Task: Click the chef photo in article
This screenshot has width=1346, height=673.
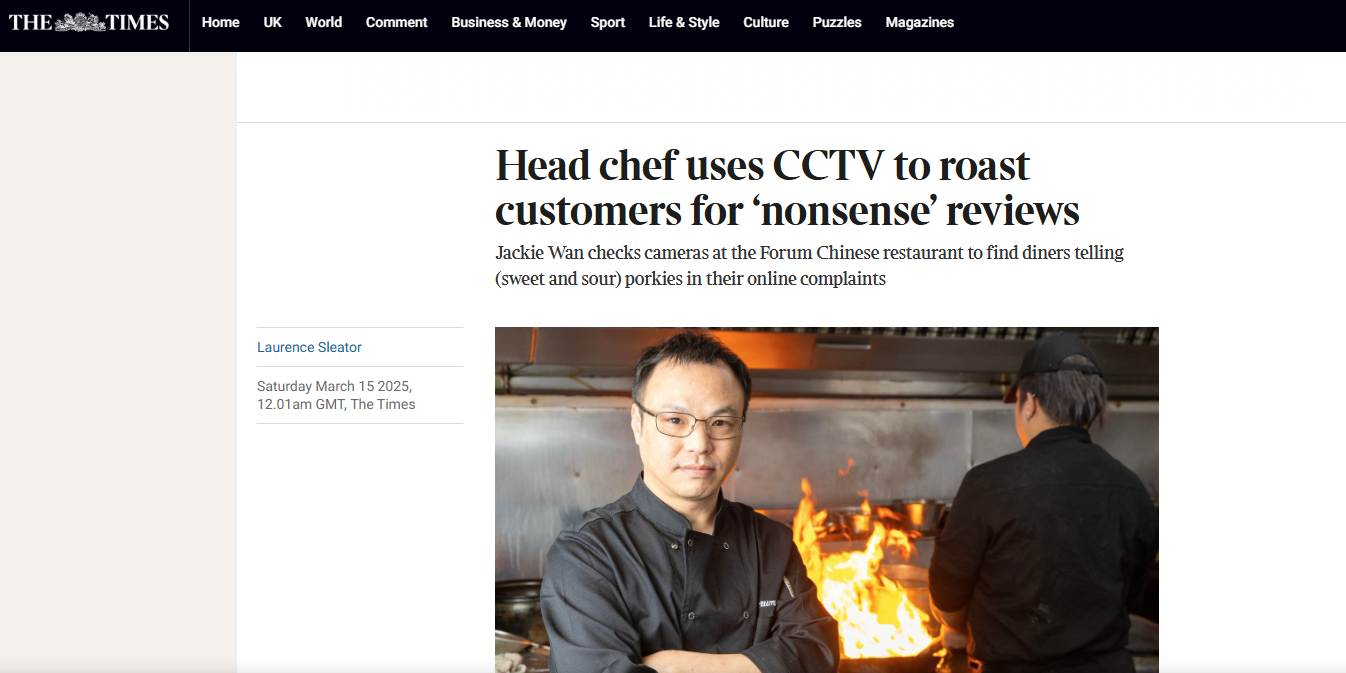Action: [x=827, y=500]
